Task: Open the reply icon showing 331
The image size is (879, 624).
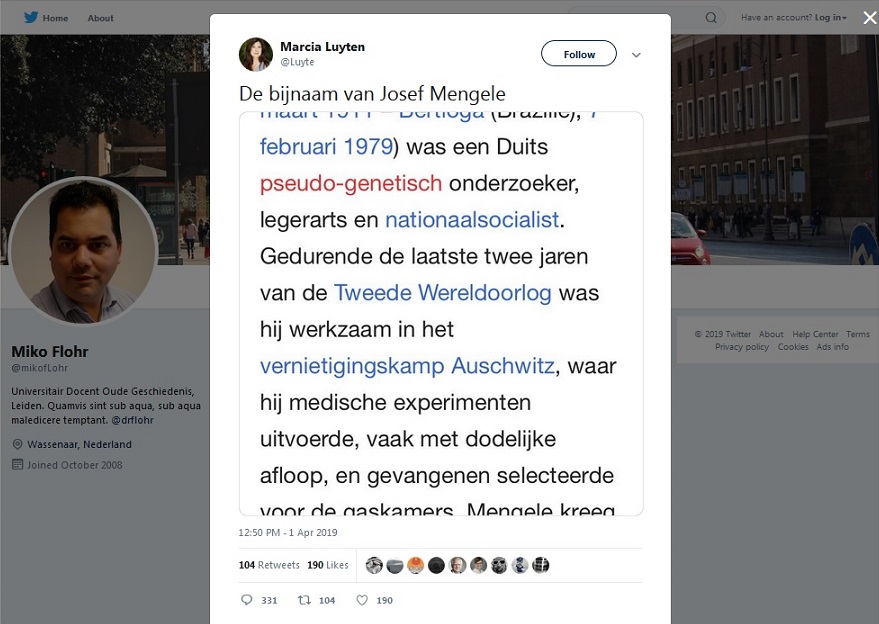Action: tap(247, 600)
